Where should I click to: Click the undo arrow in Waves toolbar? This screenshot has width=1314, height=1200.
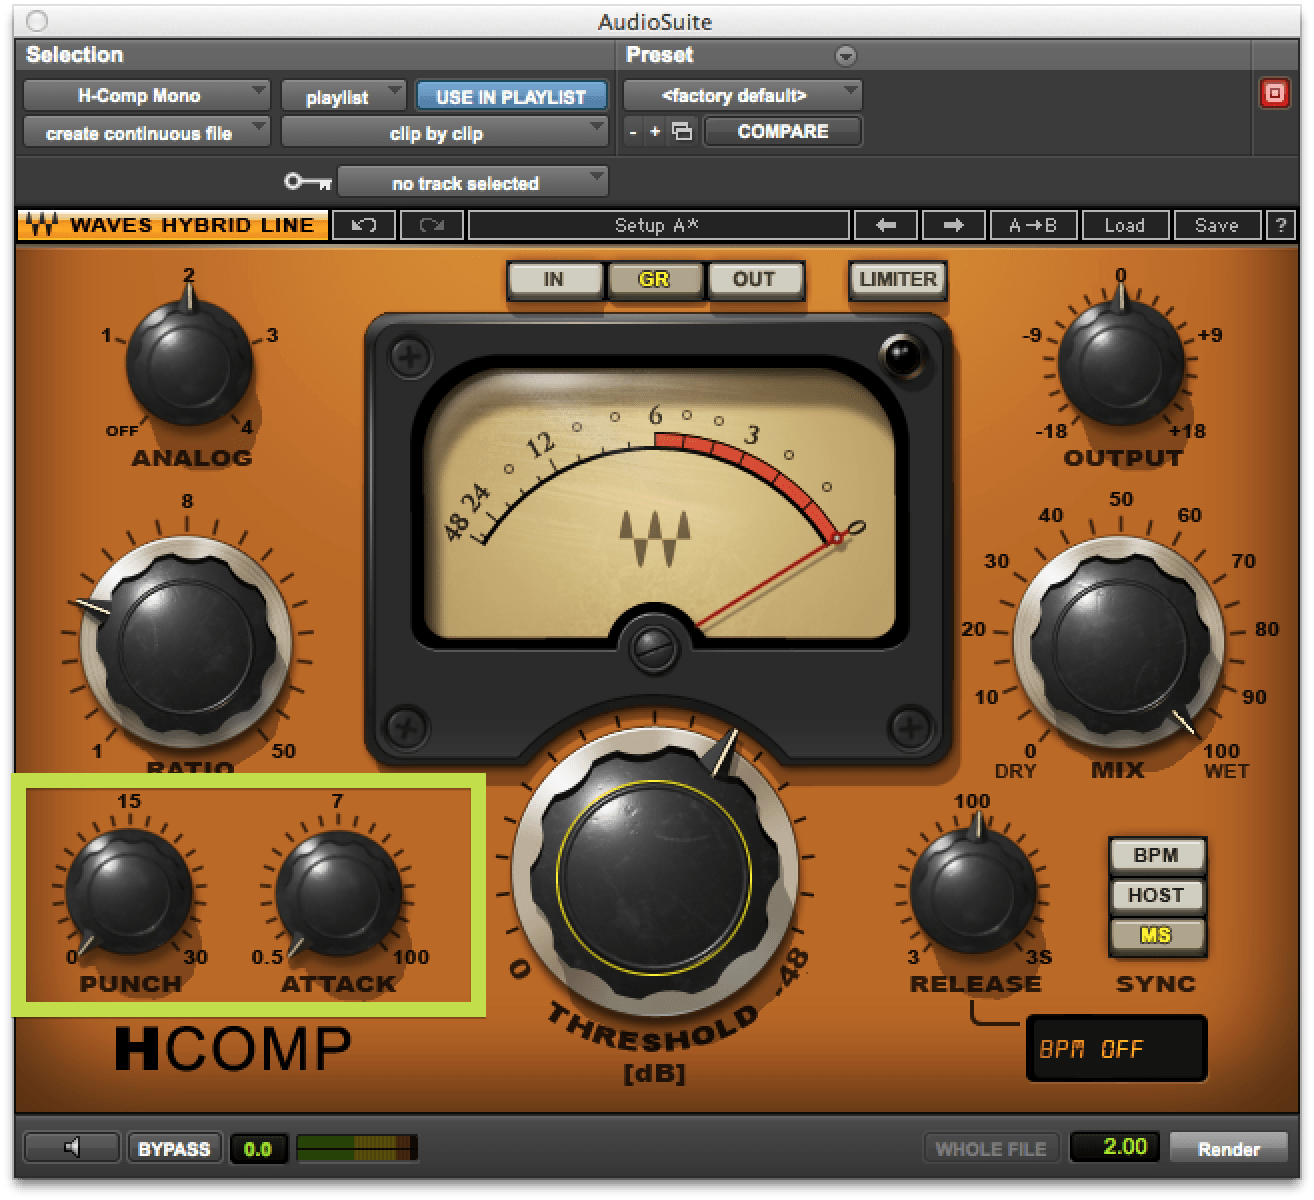[x=364, y=225]
